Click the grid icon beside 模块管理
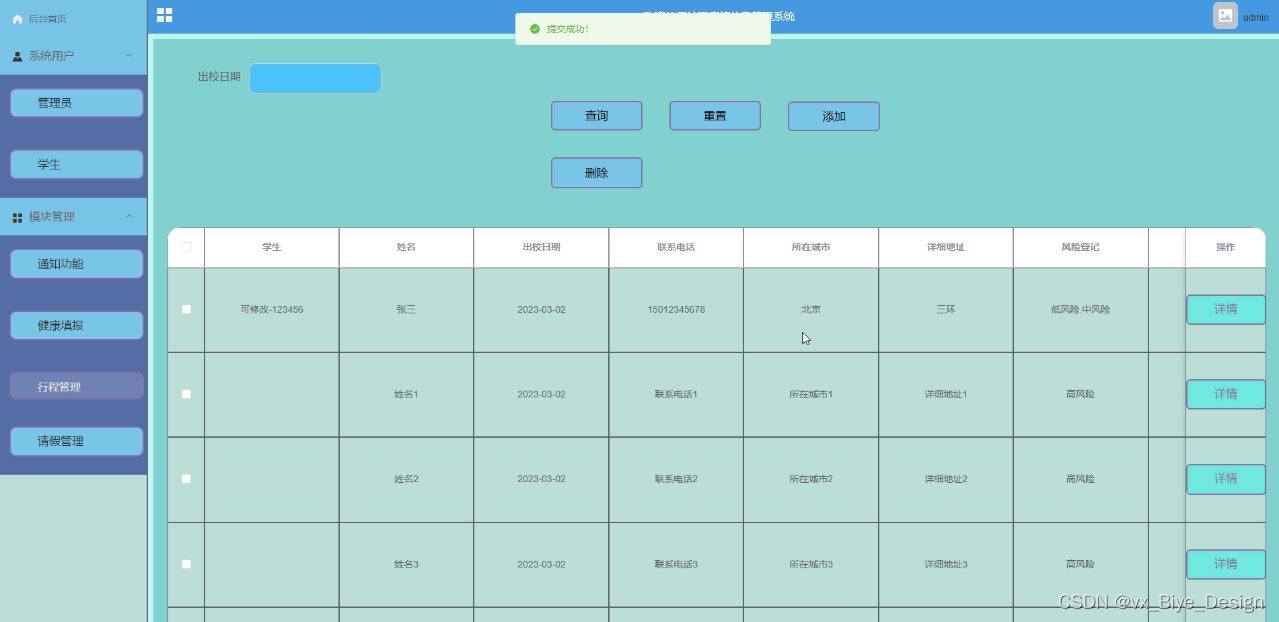Screen dimensions: 1279x622 click(17, 217)
